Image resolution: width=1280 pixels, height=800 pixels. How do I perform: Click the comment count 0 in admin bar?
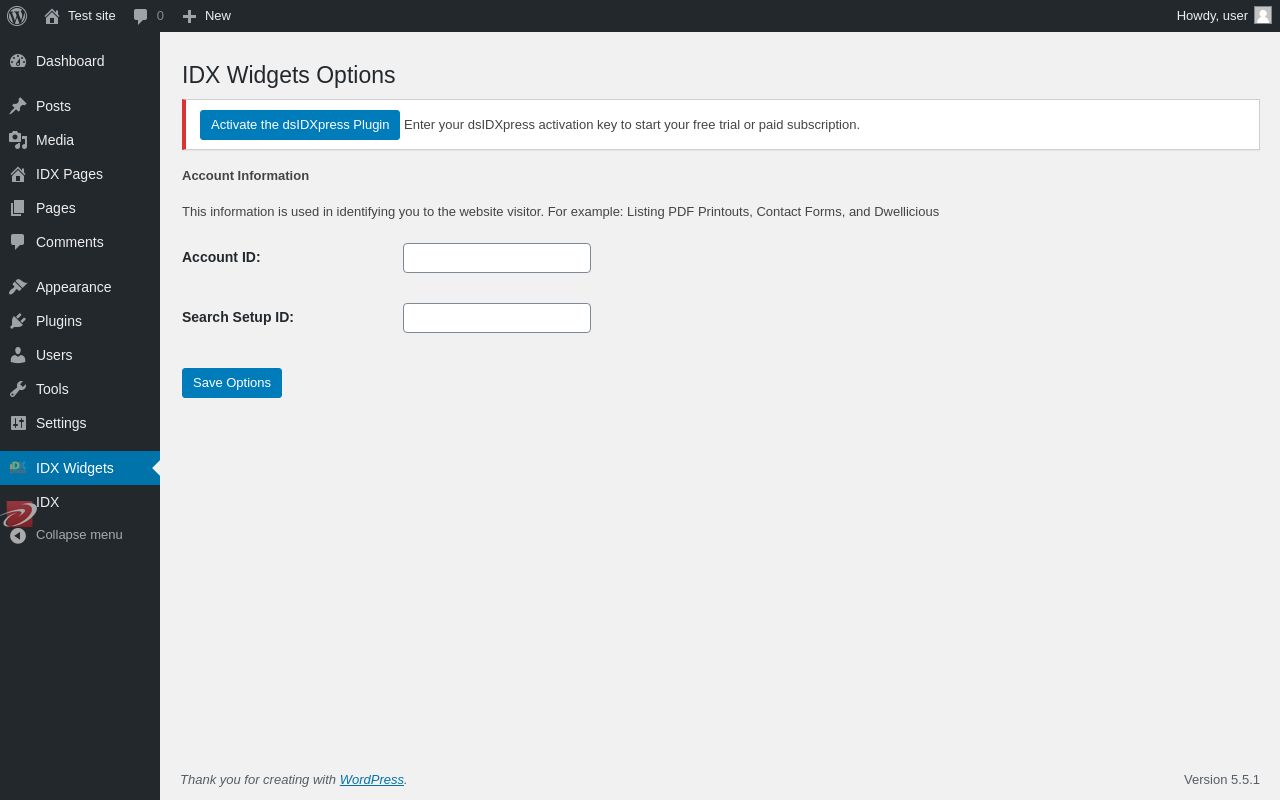(160, 16)
